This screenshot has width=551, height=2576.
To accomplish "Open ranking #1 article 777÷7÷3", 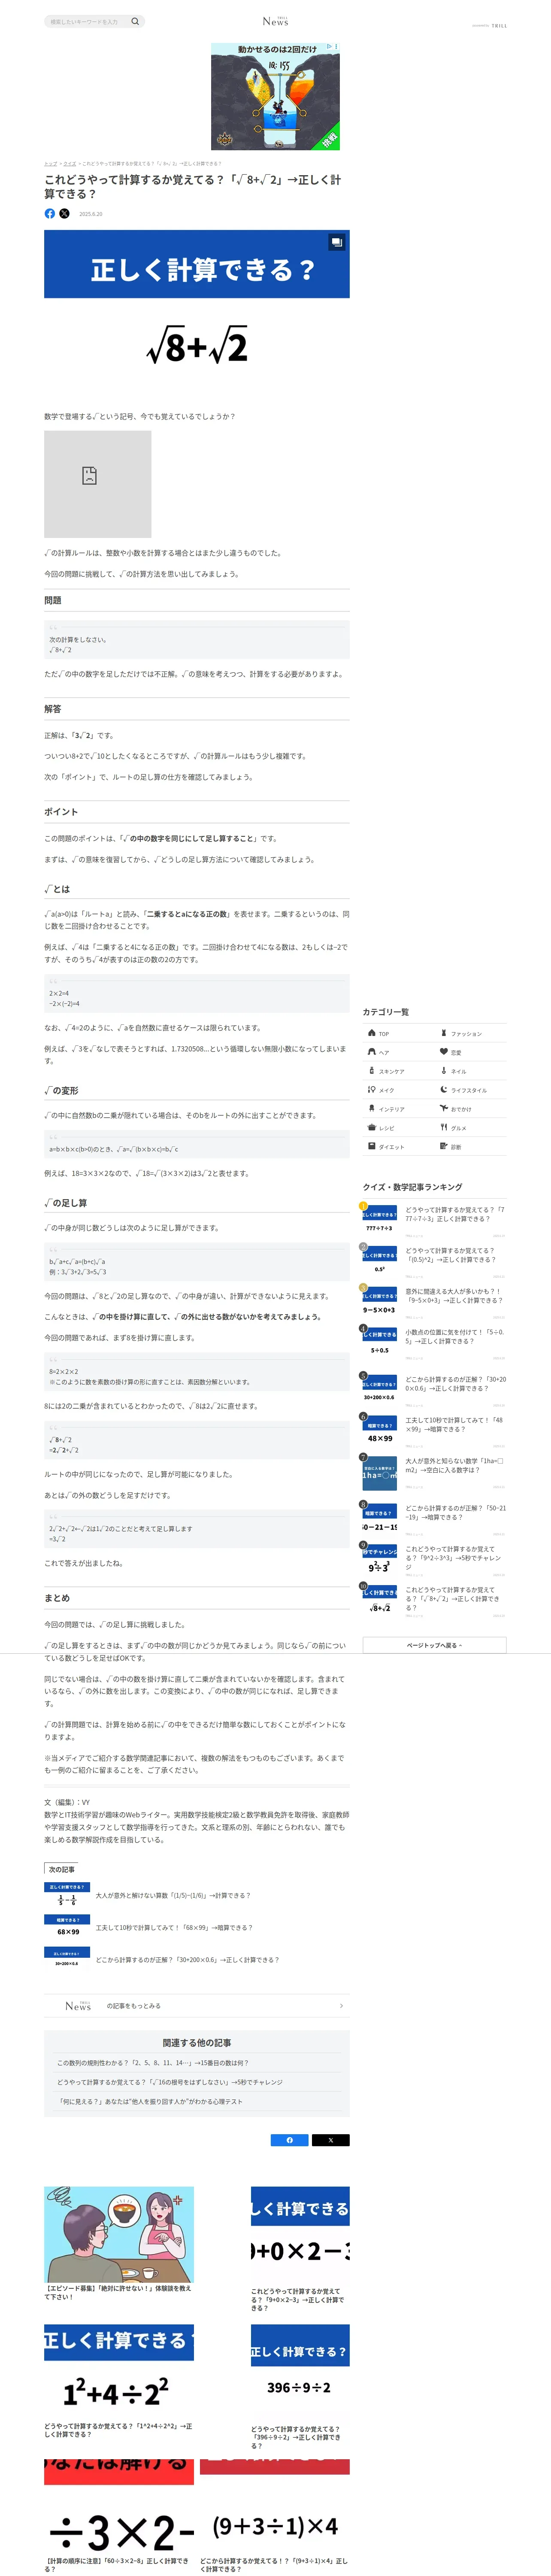I will click(434, 1221).
